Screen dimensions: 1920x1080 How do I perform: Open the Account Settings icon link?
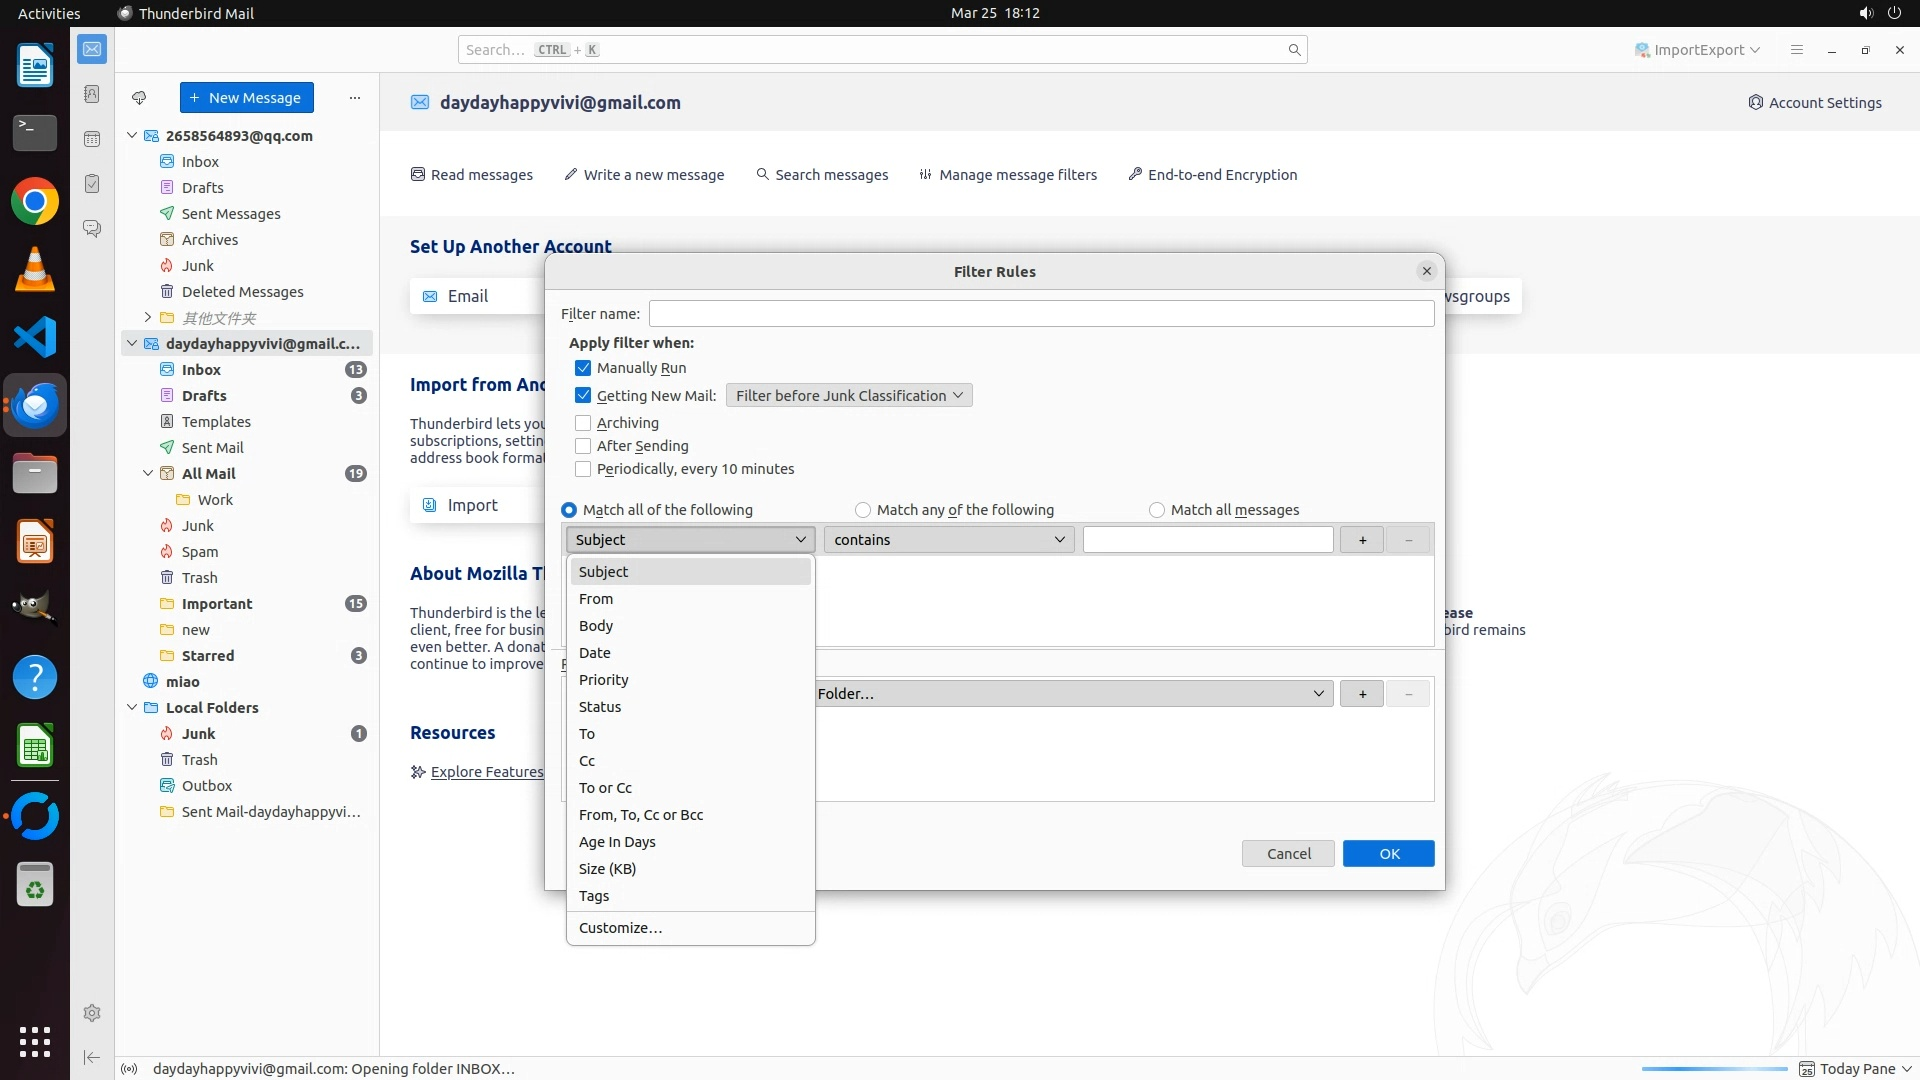click(1814, 103)
